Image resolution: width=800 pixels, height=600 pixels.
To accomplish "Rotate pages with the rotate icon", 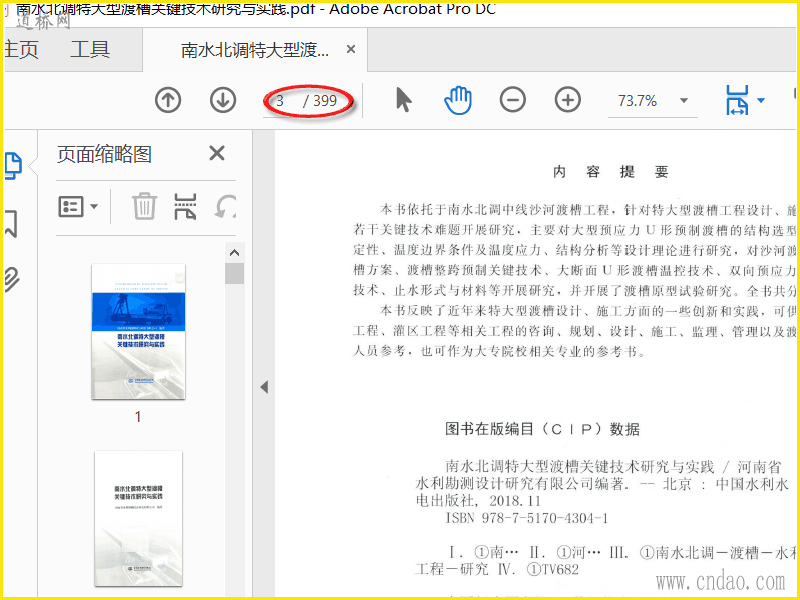I will tap(225, 206).
